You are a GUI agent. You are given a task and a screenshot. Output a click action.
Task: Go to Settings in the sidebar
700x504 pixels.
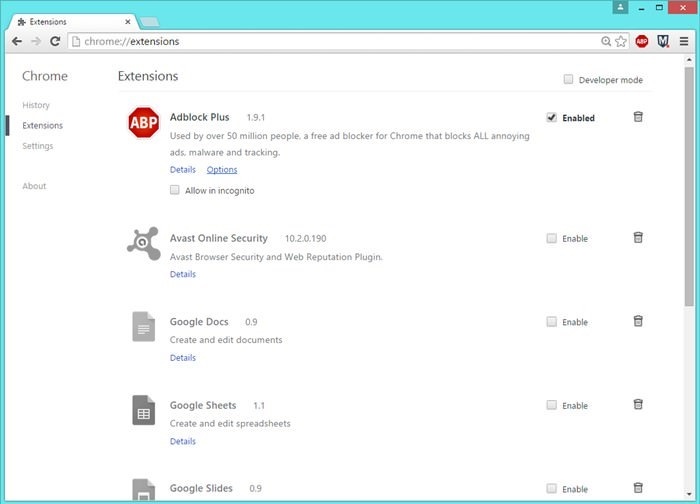point(38,146)
